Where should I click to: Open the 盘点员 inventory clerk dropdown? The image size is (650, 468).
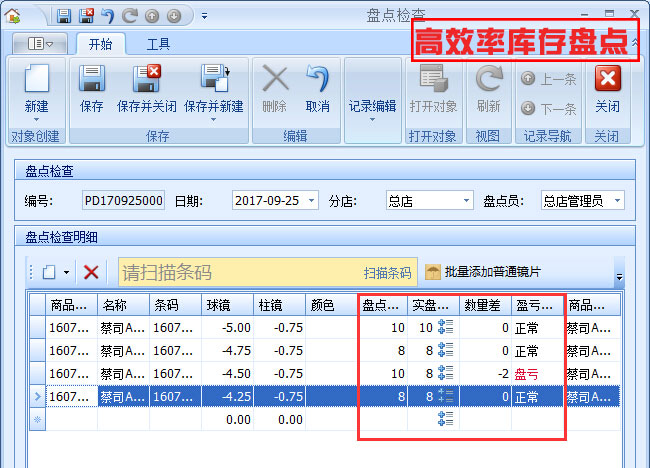point(617,201)
